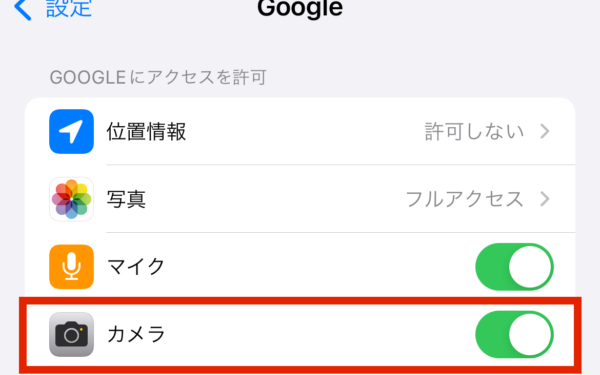Tap the GOOGLEにアクセスを許可 section header
600x375 pixels.
[x=158, y=77]
